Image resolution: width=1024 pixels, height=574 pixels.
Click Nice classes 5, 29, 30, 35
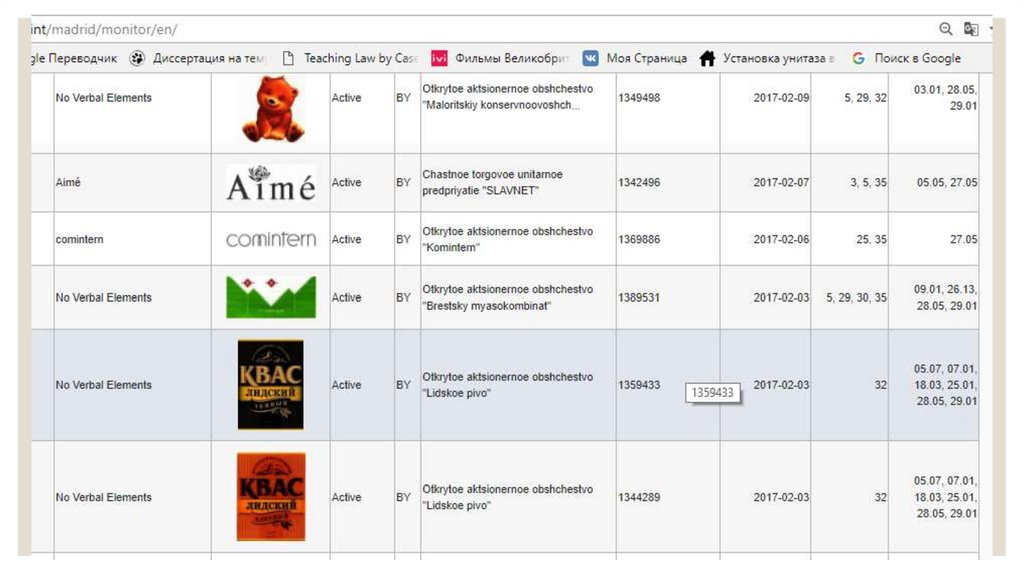856,297
